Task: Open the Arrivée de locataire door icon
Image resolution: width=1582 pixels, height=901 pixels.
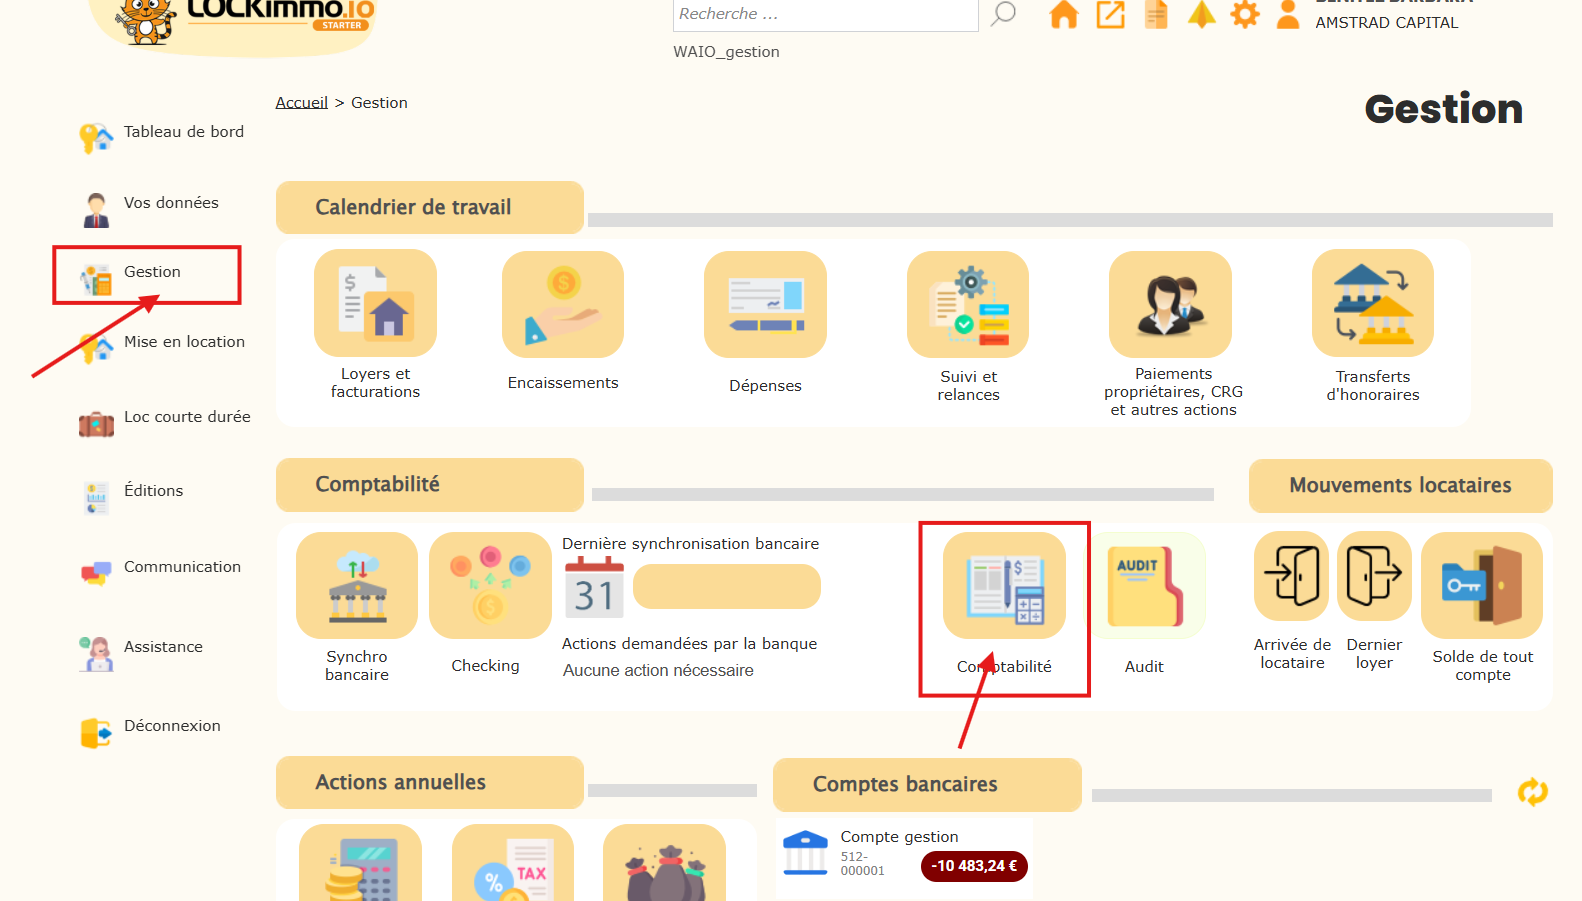Action: coord(1291,576)
